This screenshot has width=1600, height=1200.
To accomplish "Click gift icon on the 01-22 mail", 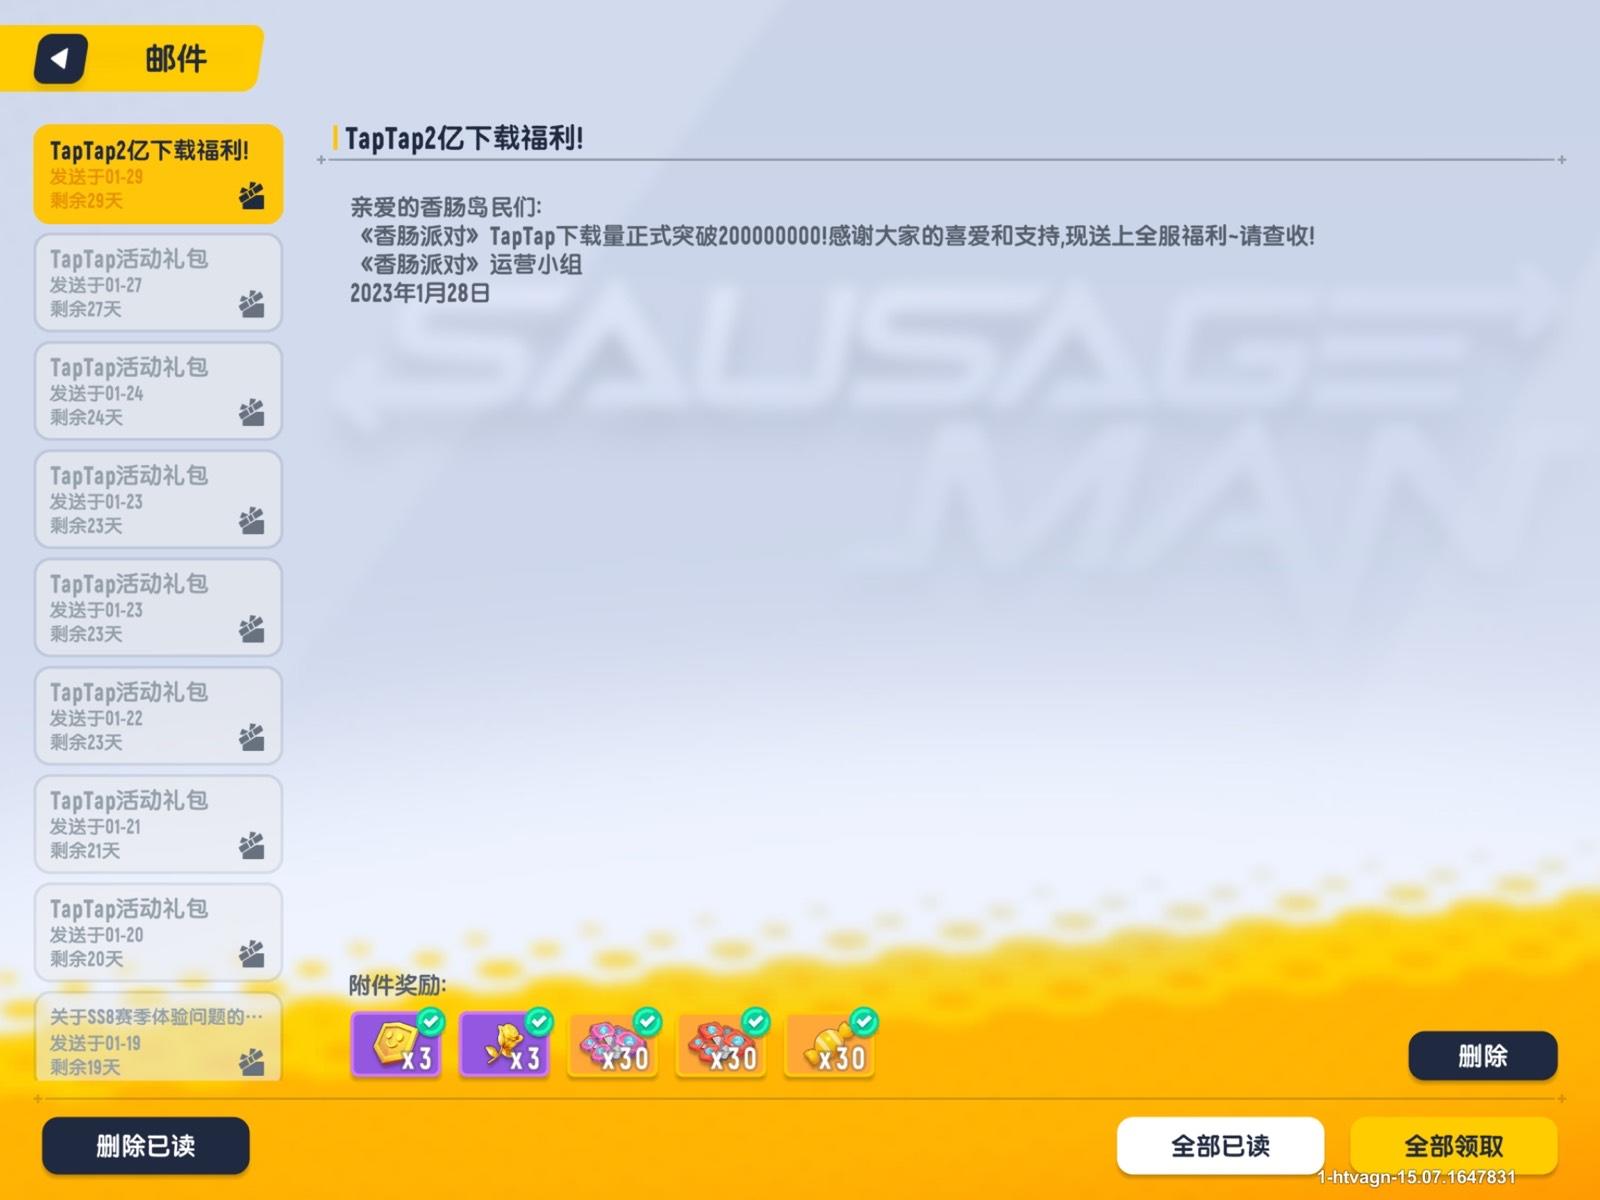I will coord(252,737).
